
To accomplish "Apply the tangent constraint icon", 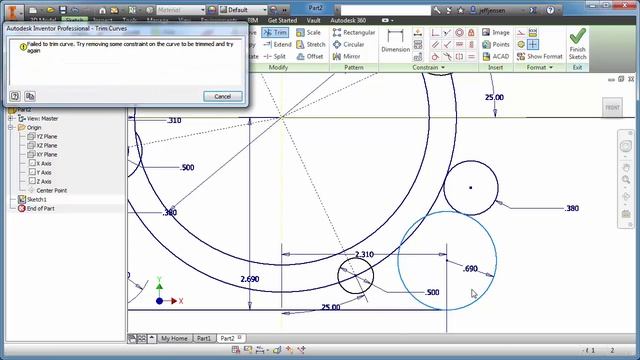I will tap(436, 56).
